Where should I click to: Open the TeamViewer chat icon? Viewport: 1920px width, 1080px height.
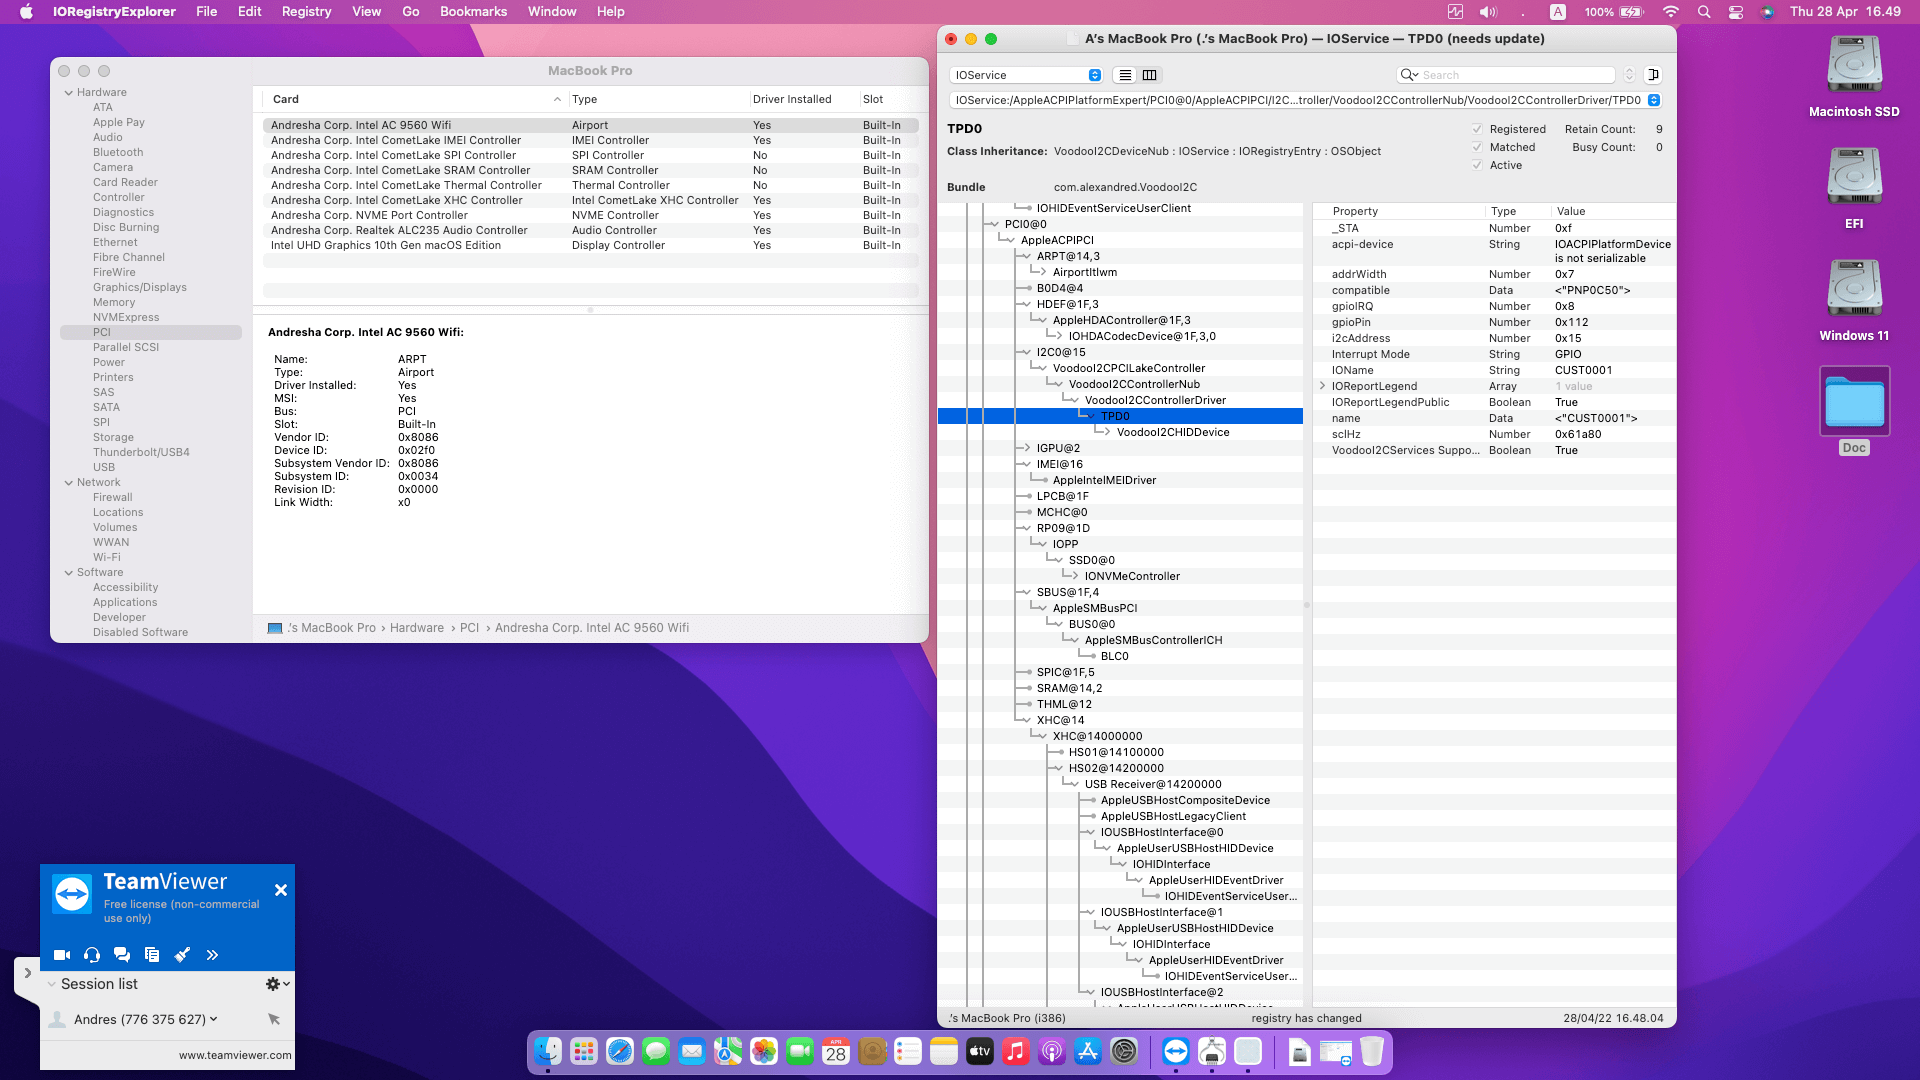[122, 955]
